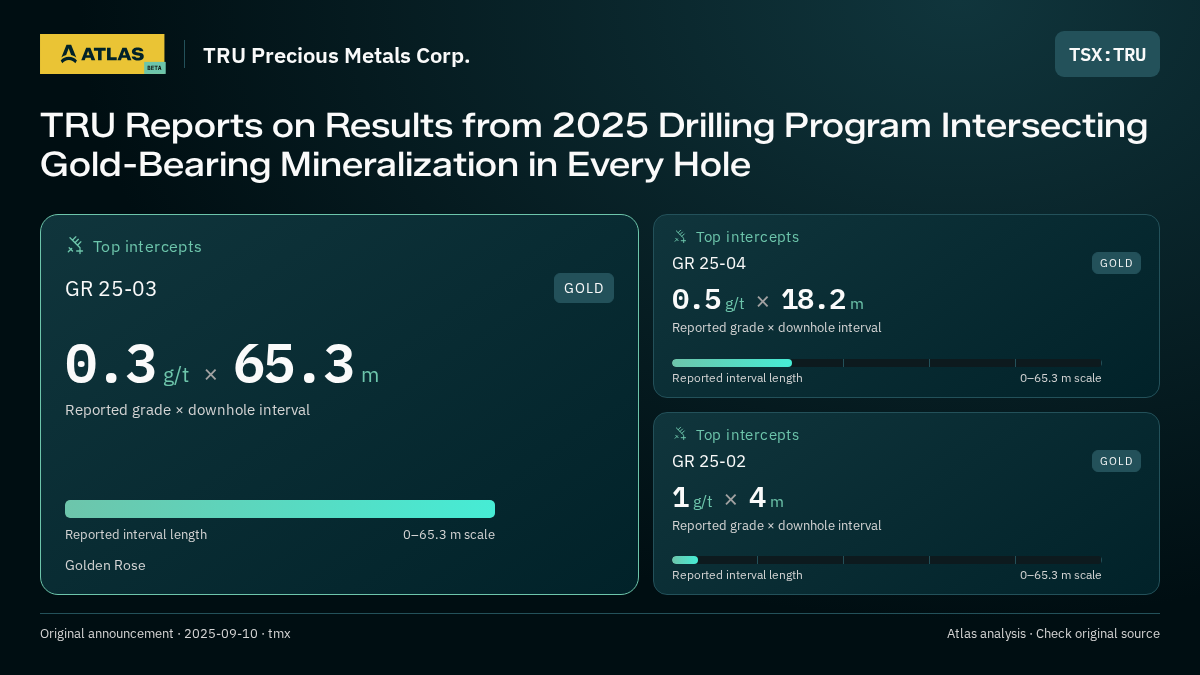Click 'Top intercepts' label in GR 25-04 card

click(x=747, y=237)
